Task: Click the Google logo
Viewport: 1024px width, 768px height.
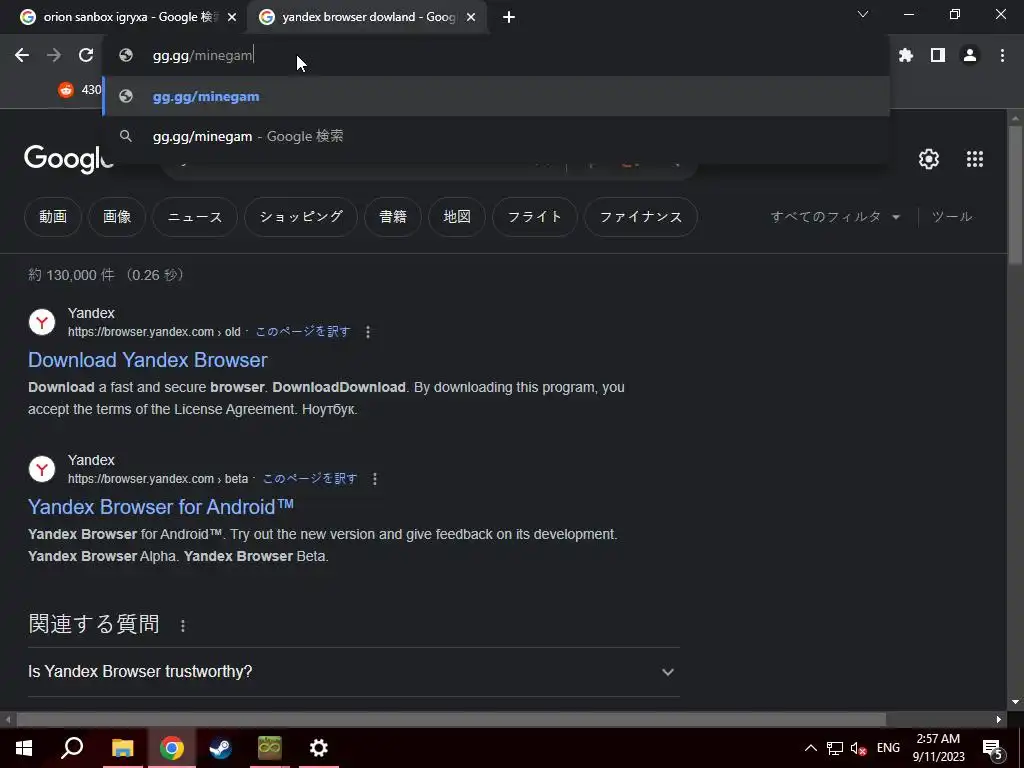Action: pyautogui.click(x=69, y=159)
